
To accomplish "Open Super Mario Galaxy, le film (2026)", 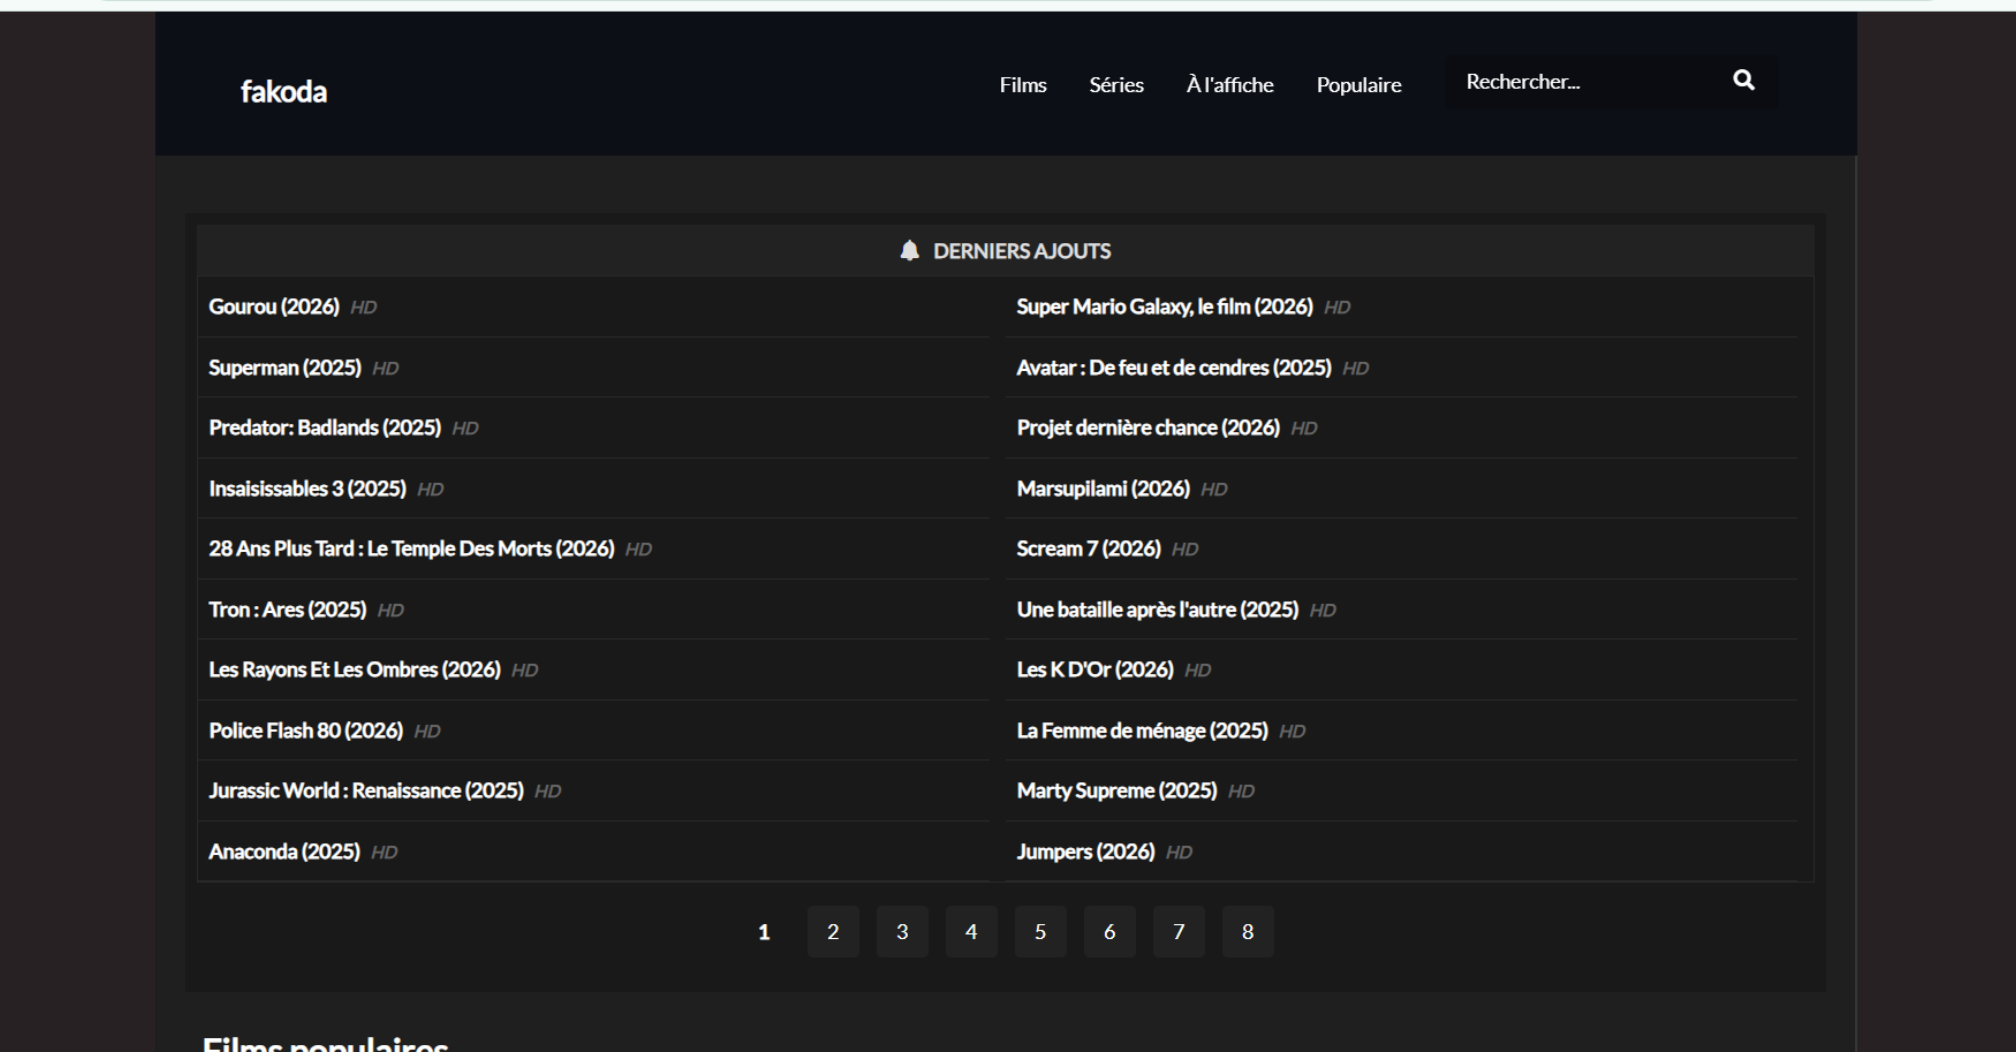I will pyautogui.click(x=1164, y=307).
